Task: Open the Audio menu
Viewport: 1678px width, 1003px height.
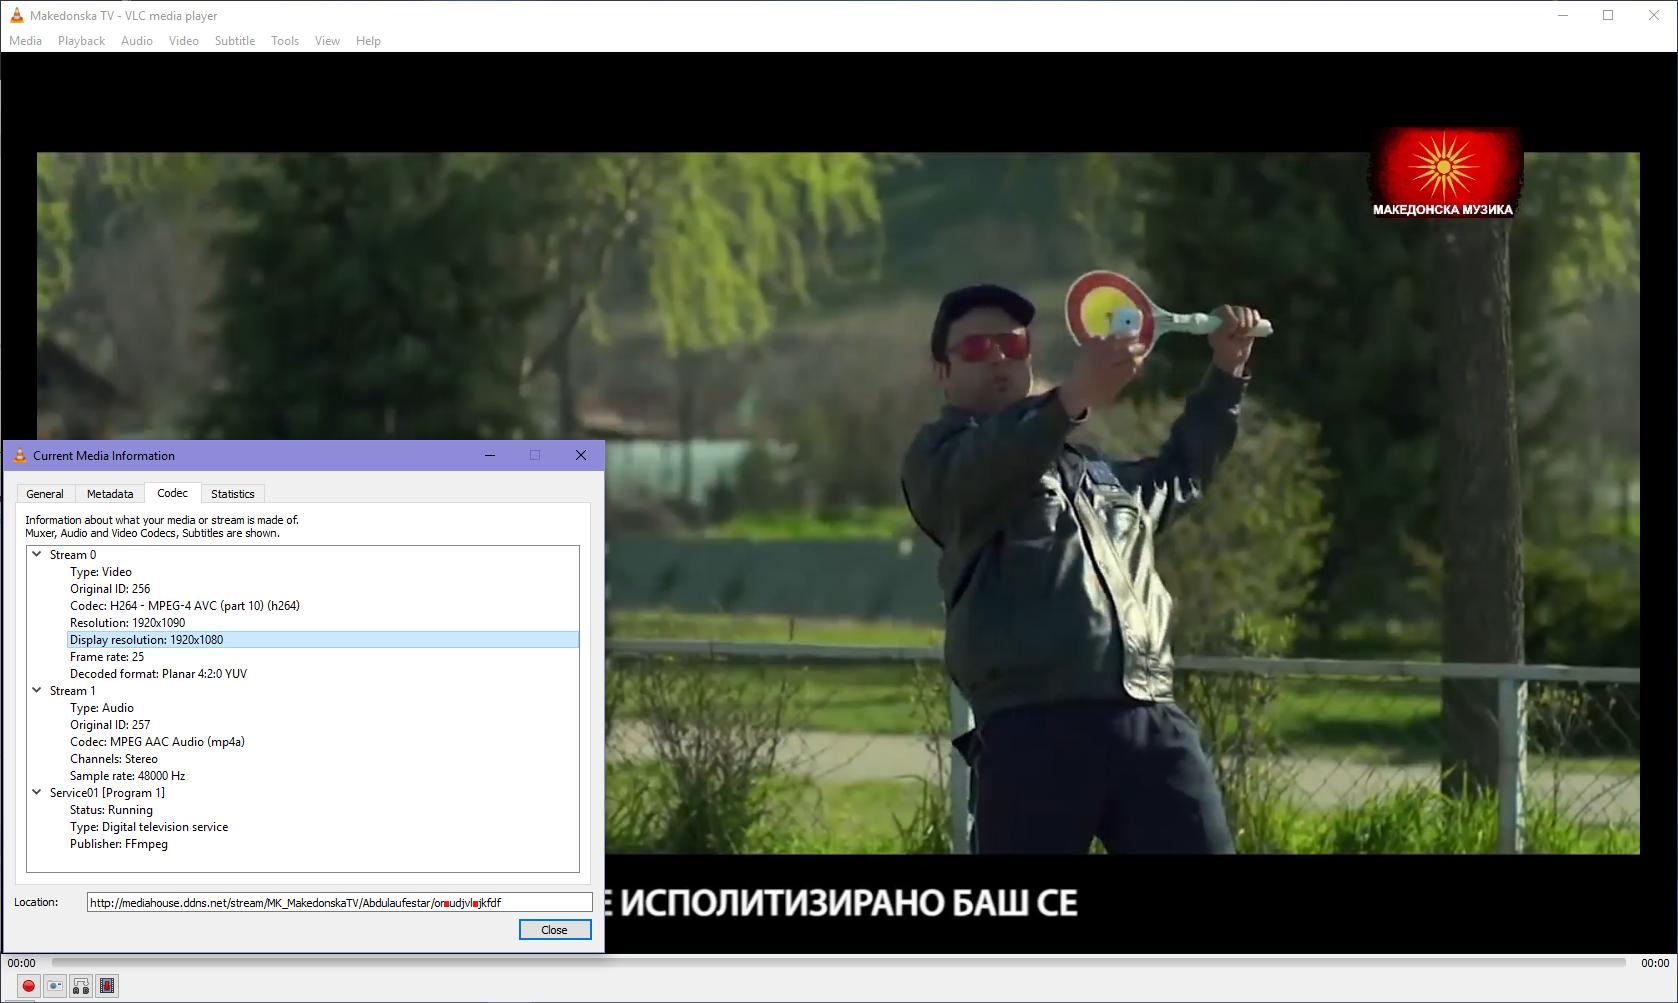Action: coord(137,41)
